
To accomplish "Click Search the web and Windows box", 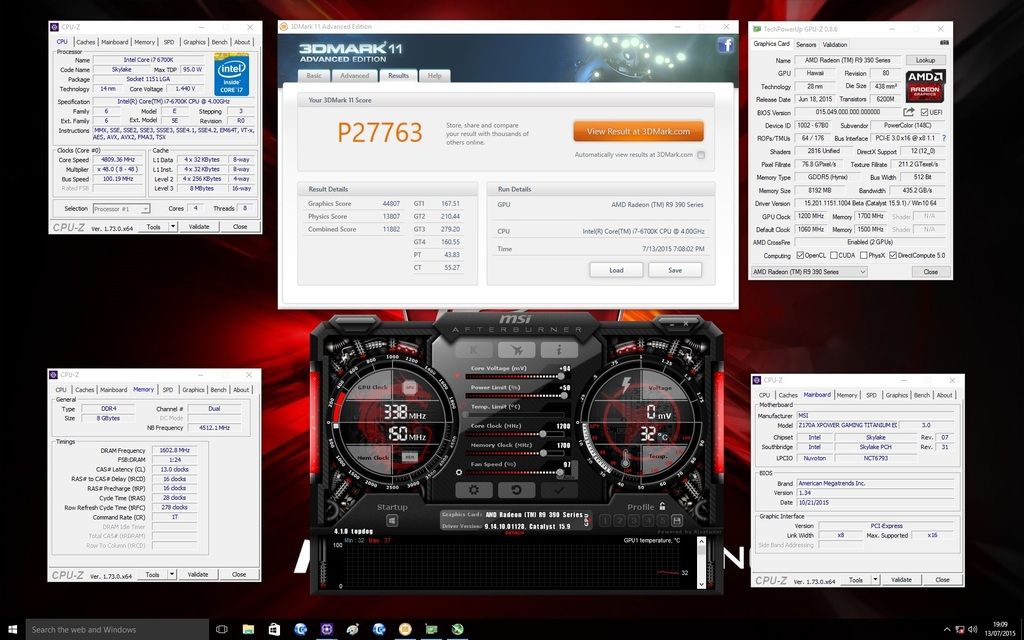I will (117, 630).
